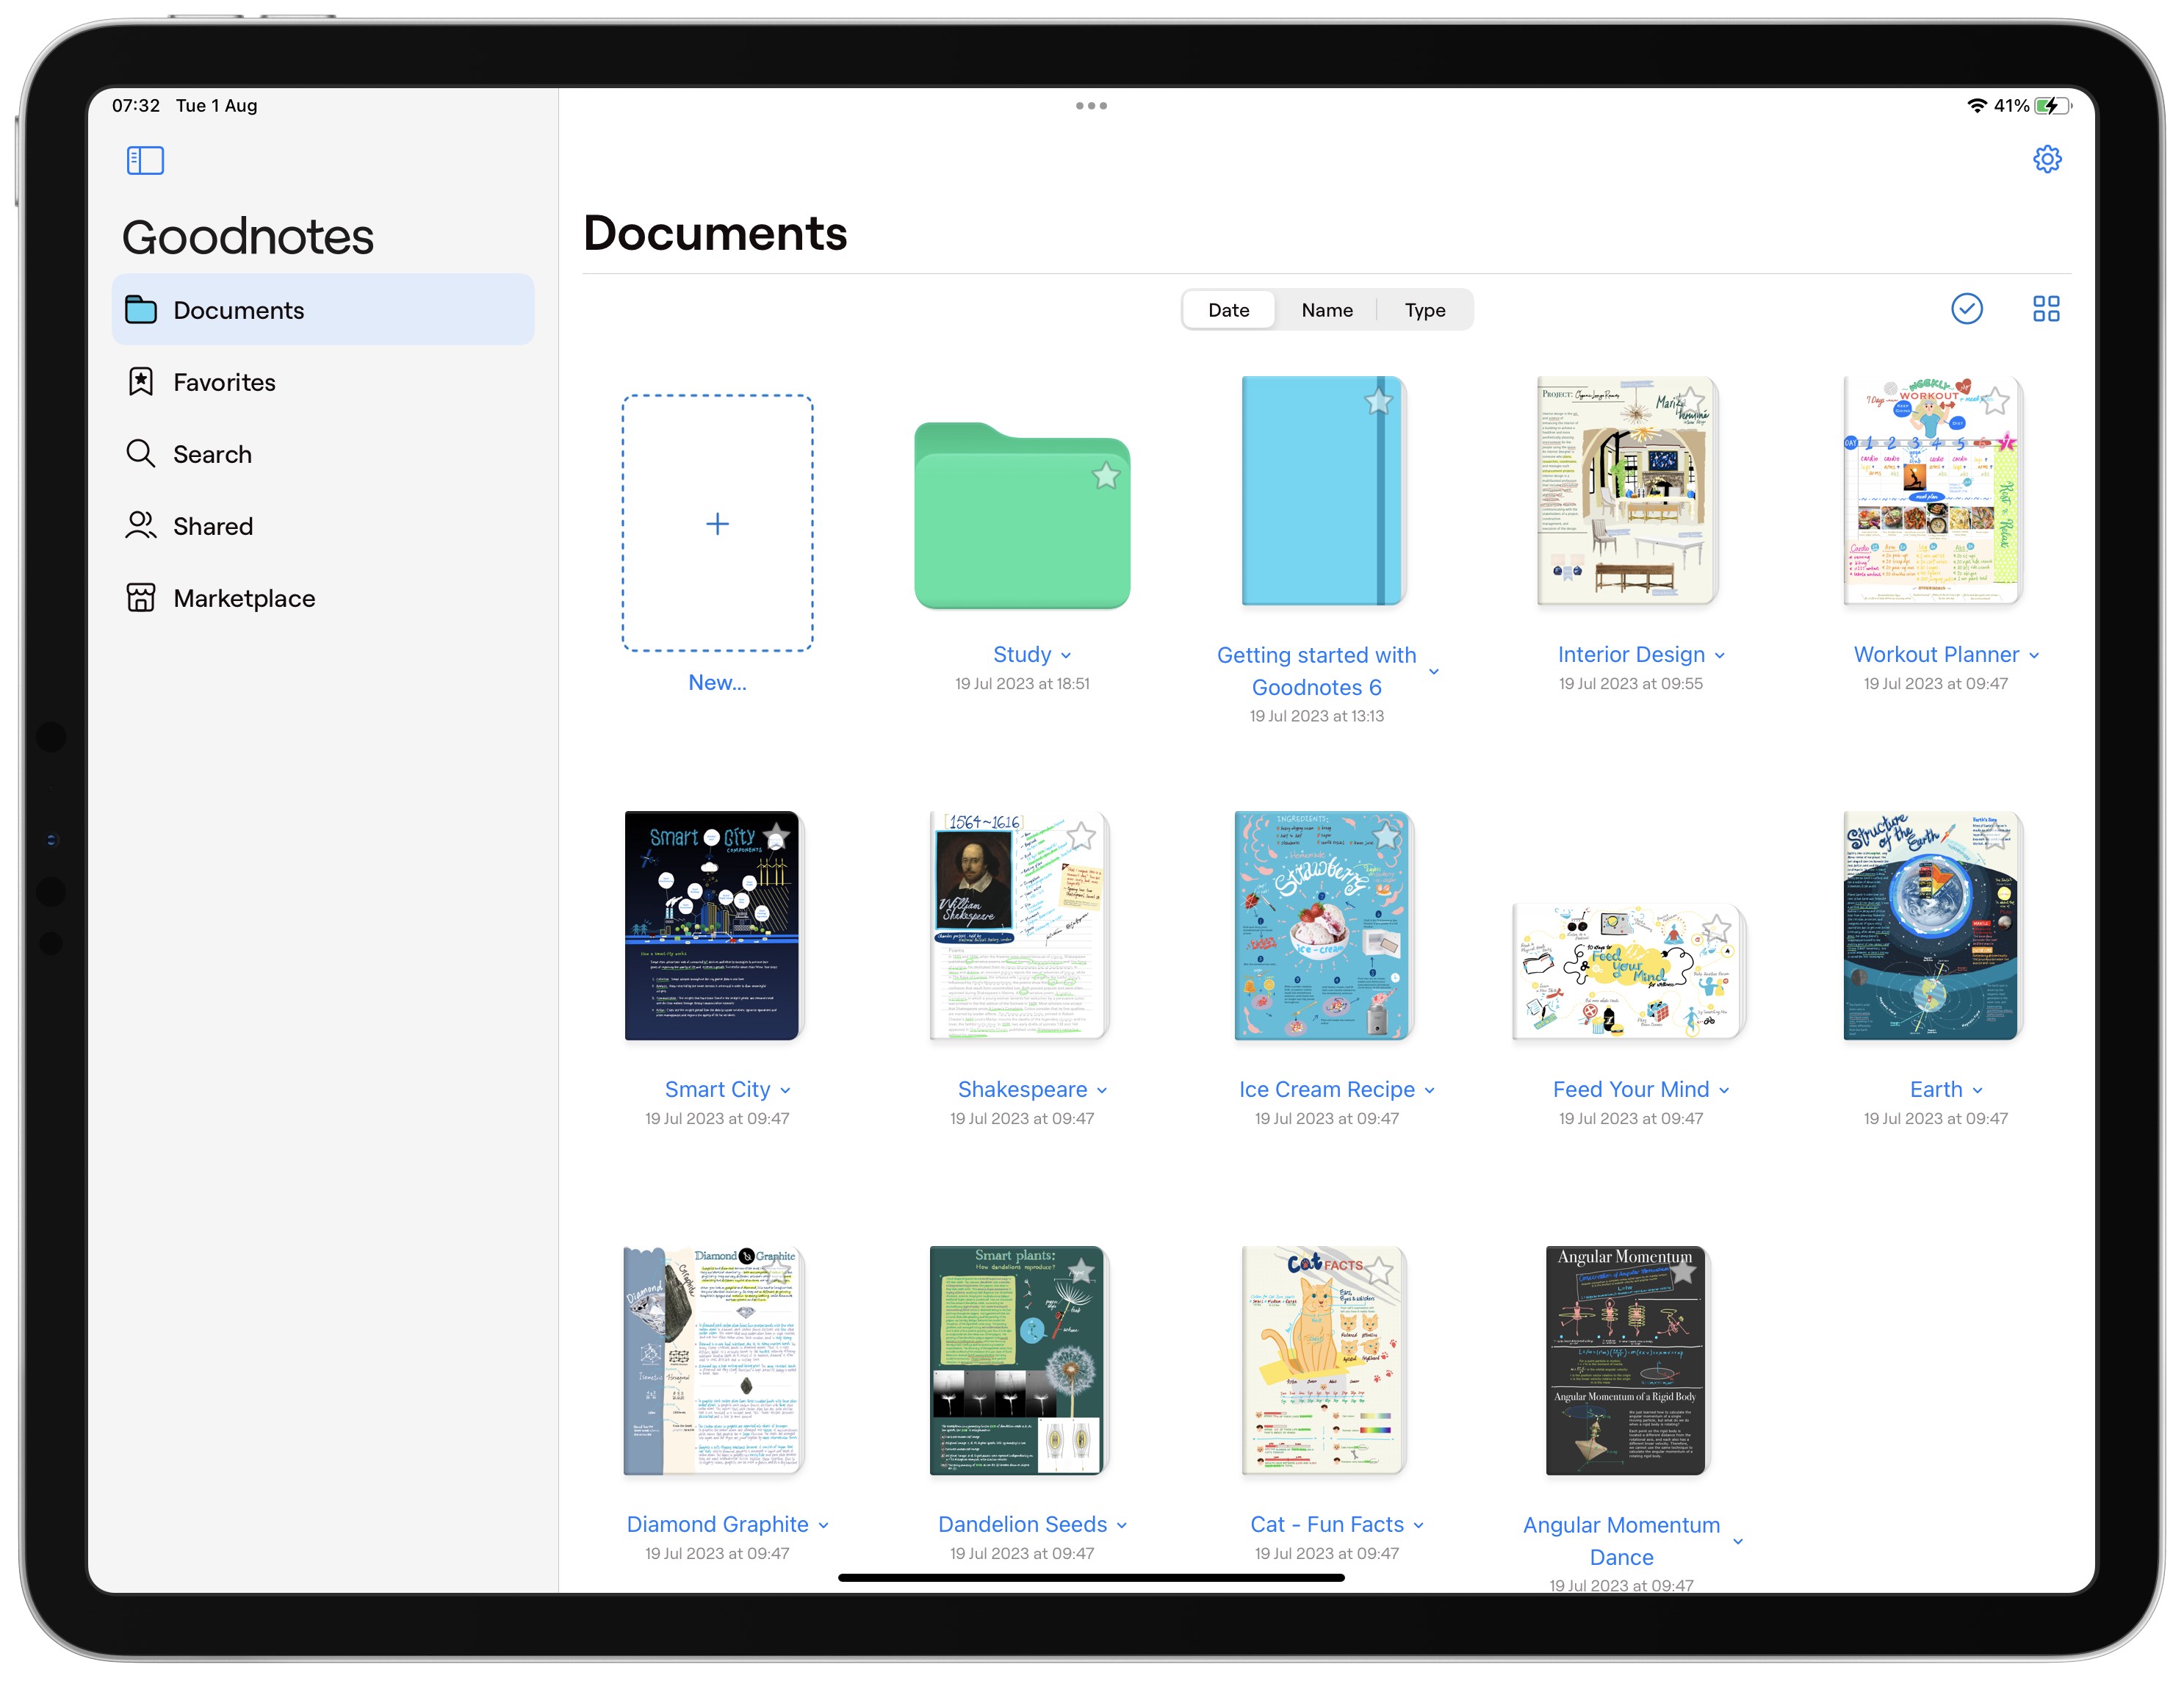Image resolution: width=2184 pixels, height=1681 pixels.
Task: Sort documents by Name tab
Action: click(x=1326, y=309)
